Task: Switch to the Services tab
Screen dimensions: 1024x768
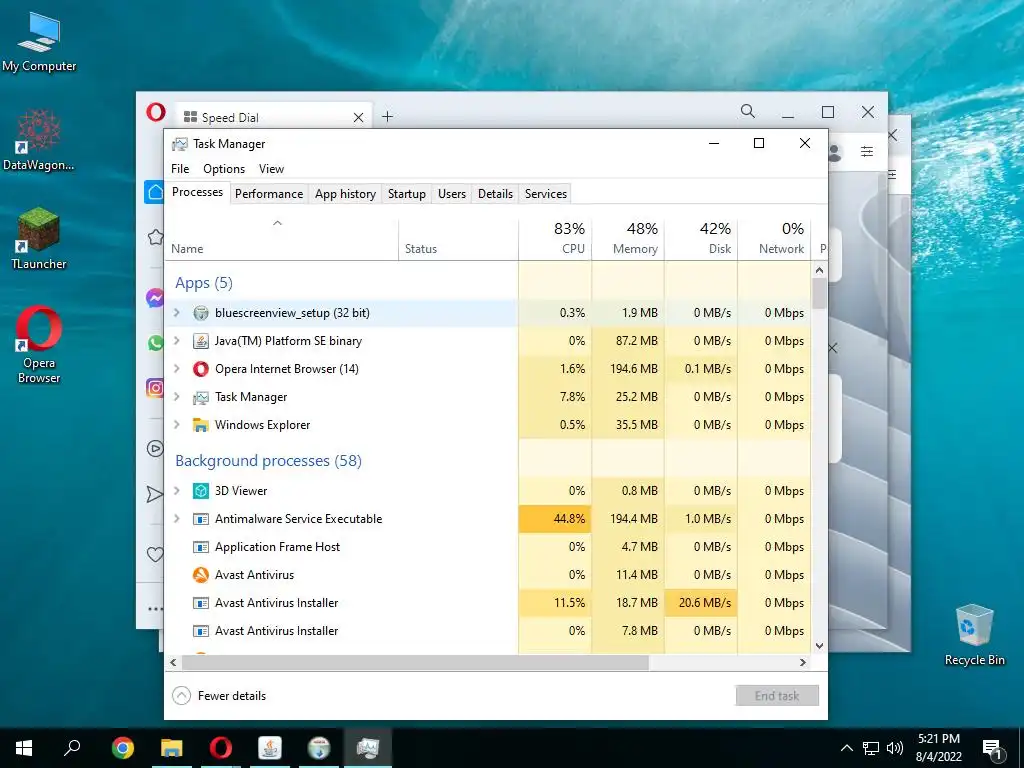Action: tap(546, 194)
